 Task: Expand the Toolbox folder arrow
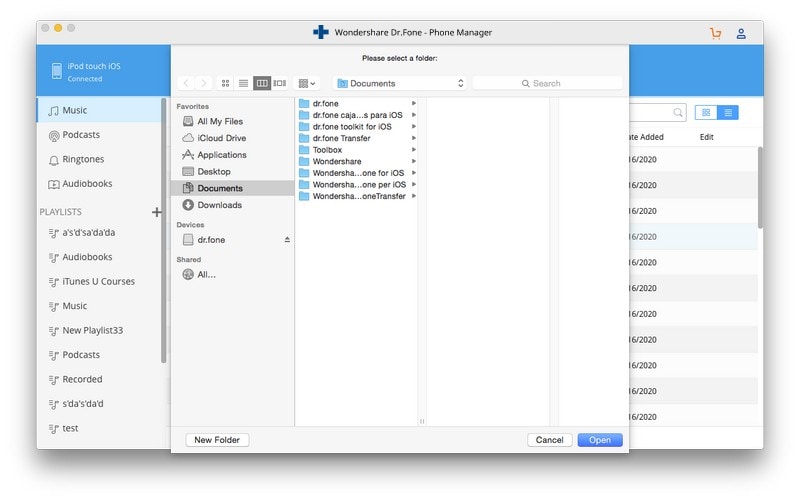414,150
